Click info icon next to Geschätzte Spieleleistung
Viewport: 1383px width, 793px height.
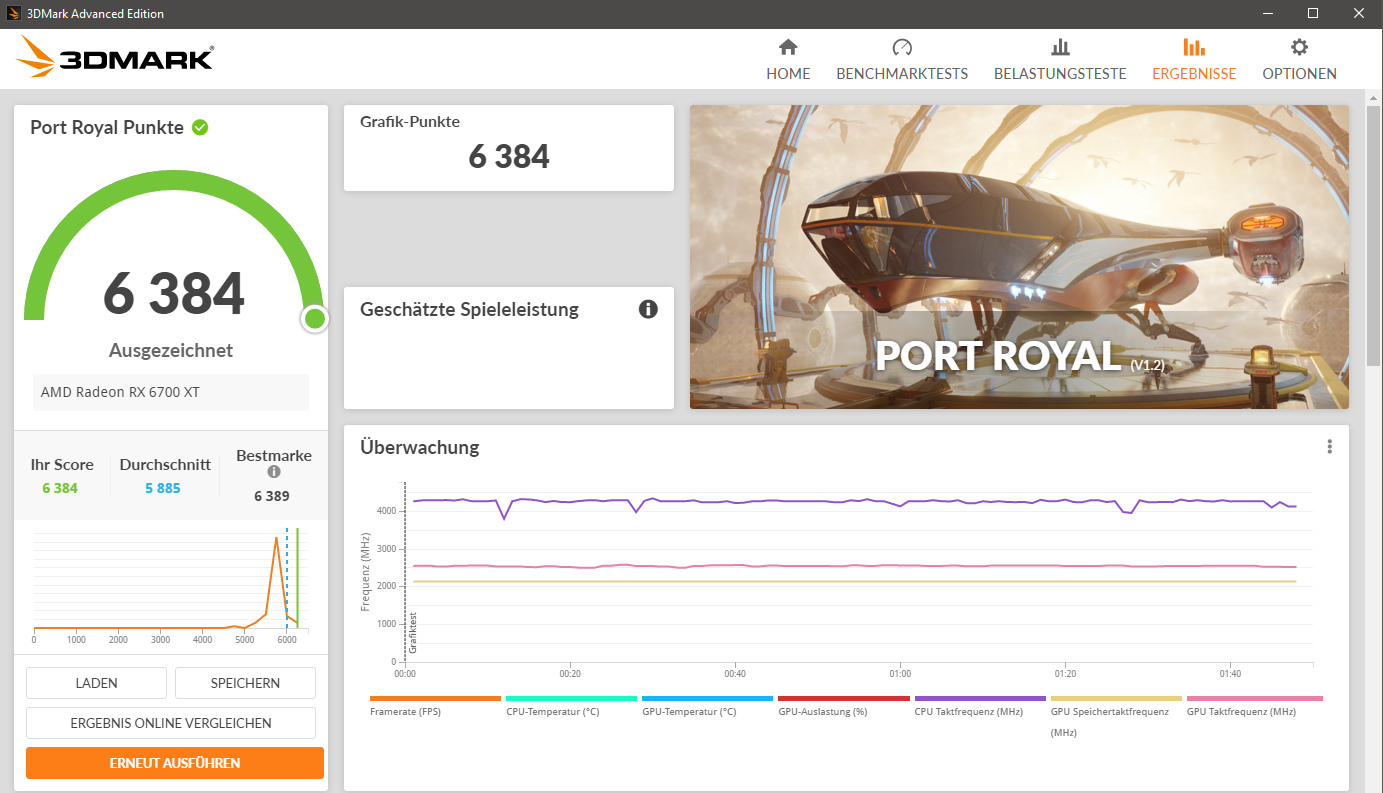648,309
